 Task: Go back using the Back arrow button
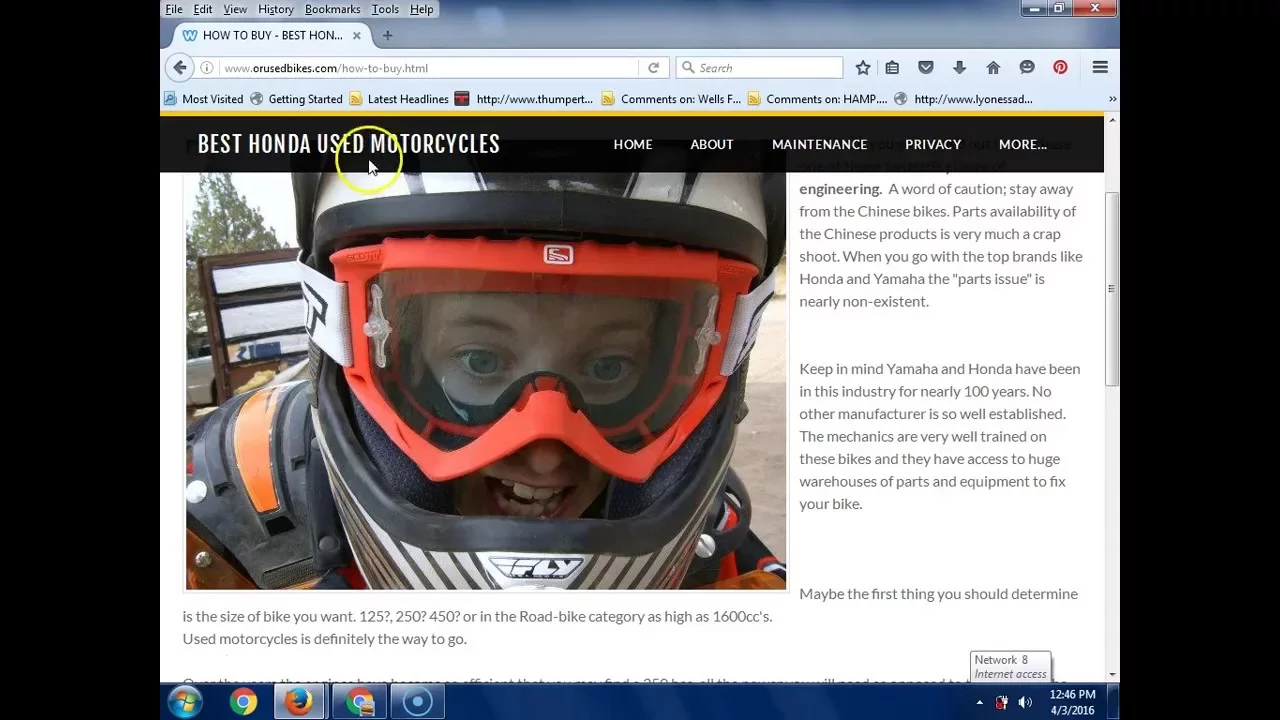click(x=180, y=68)
